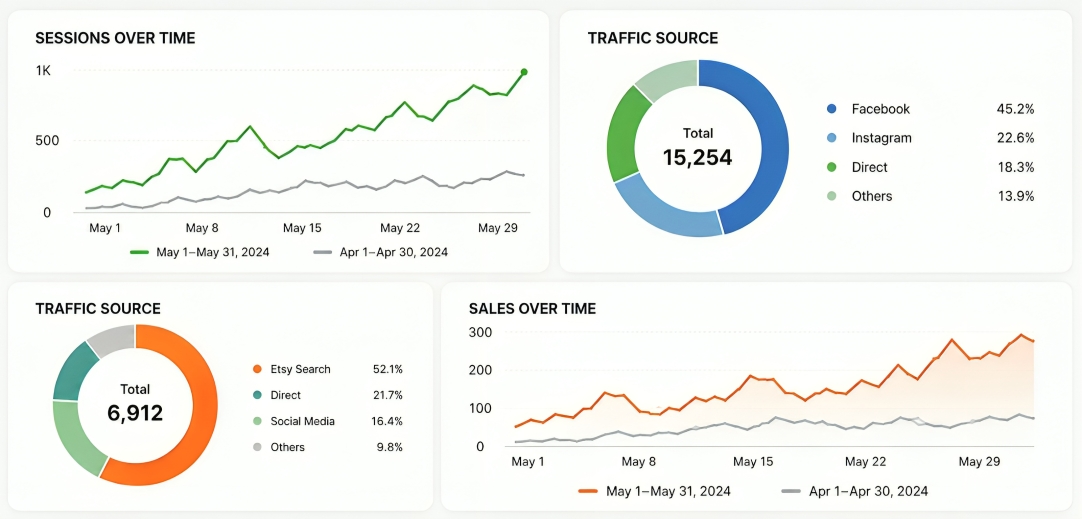This screenshot has height=519, width=1082.
Task: Select Direct in the 15,254-total traffic legend
Action: [869, 167]
